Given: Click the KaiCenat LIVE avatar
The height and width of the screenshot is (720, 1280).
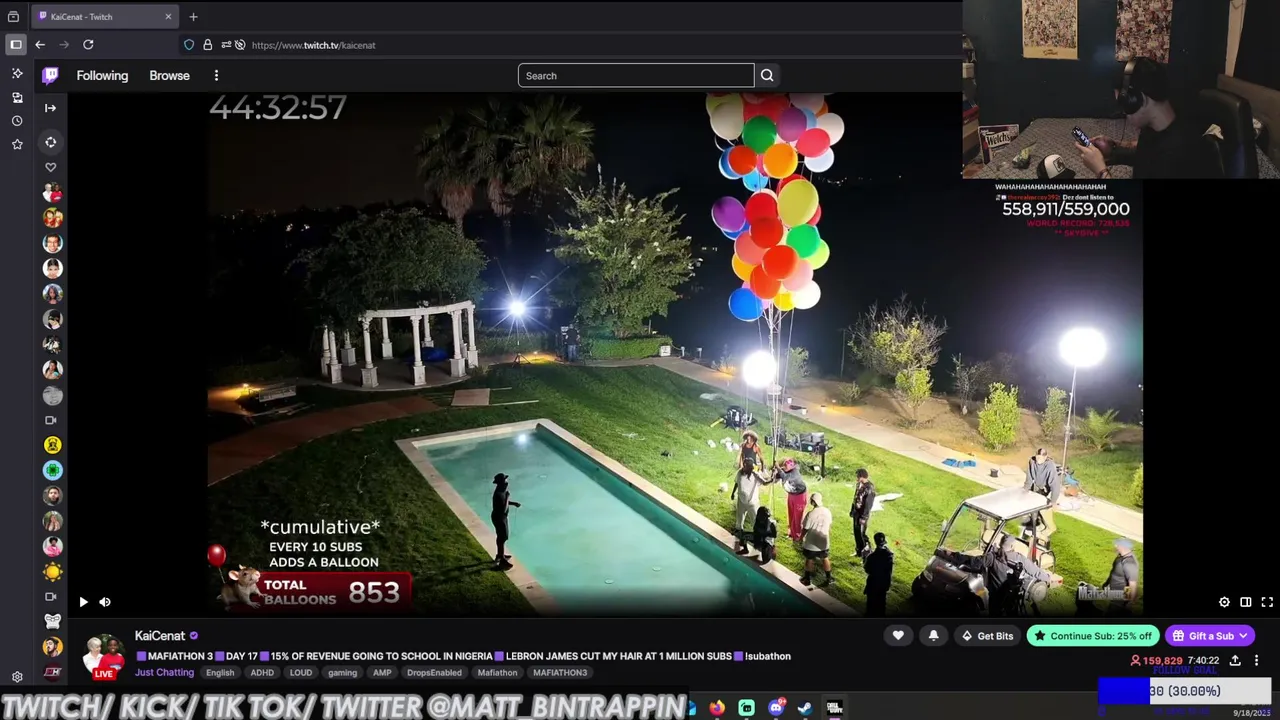Looking at the screenshot, I should pyautogui.click(x=103, y=656).
